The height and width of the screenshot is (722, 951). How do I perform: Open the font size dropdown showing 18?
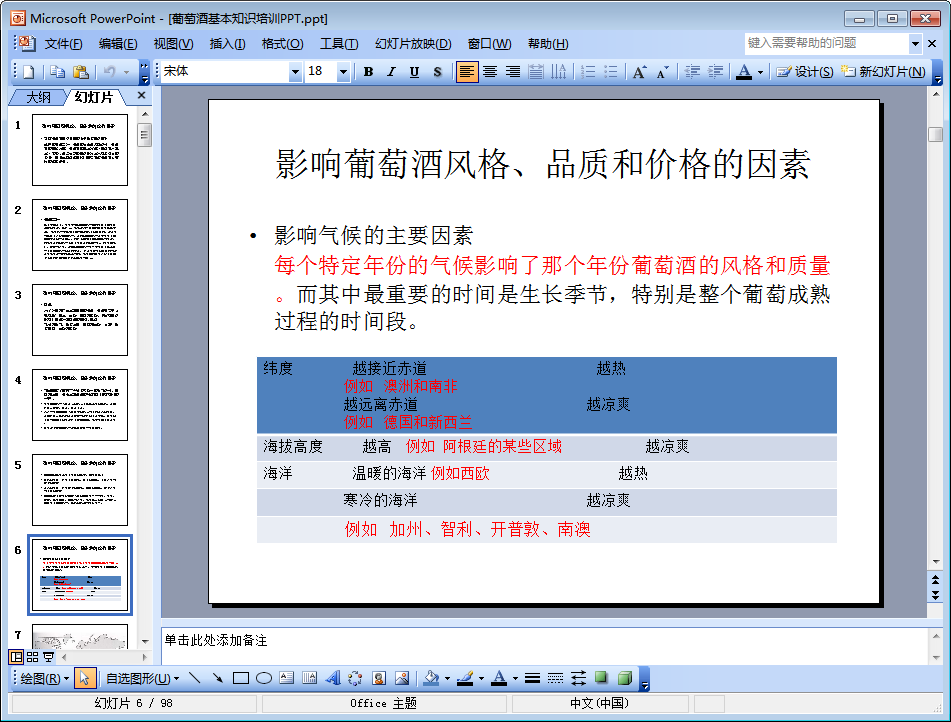point(343,71)
